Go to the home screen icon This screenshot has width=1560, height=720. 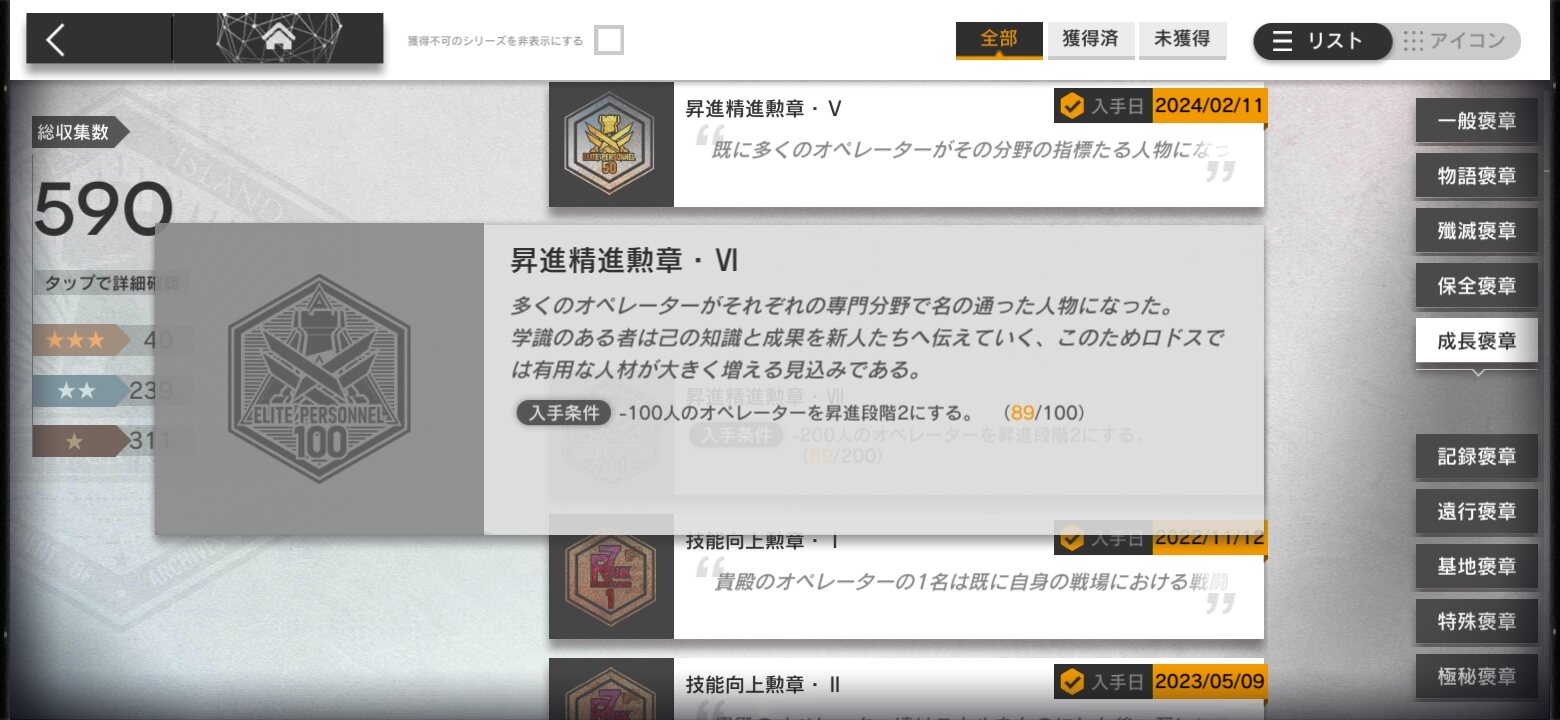pos(279,38)
